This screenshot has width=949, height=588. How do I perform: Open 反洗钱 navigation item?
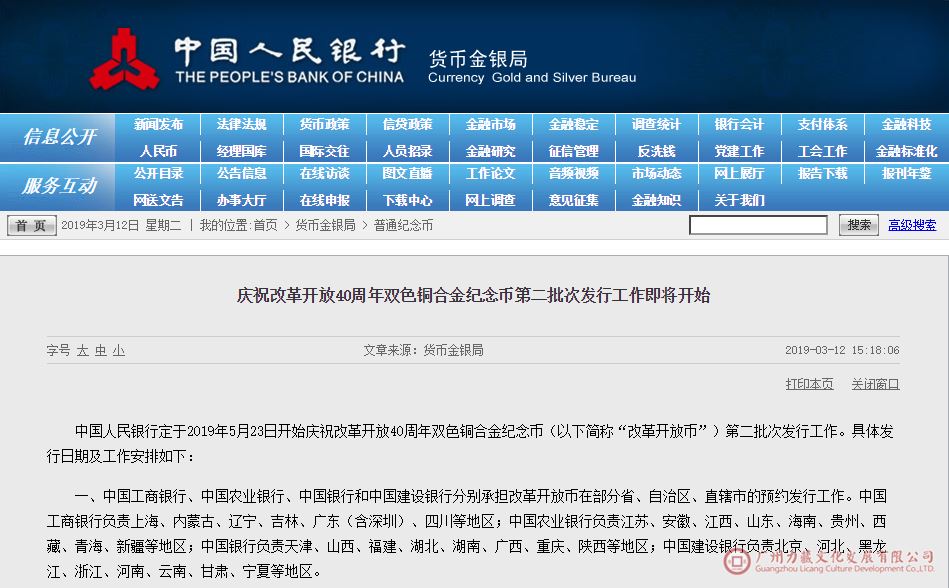tap(656, 151)
